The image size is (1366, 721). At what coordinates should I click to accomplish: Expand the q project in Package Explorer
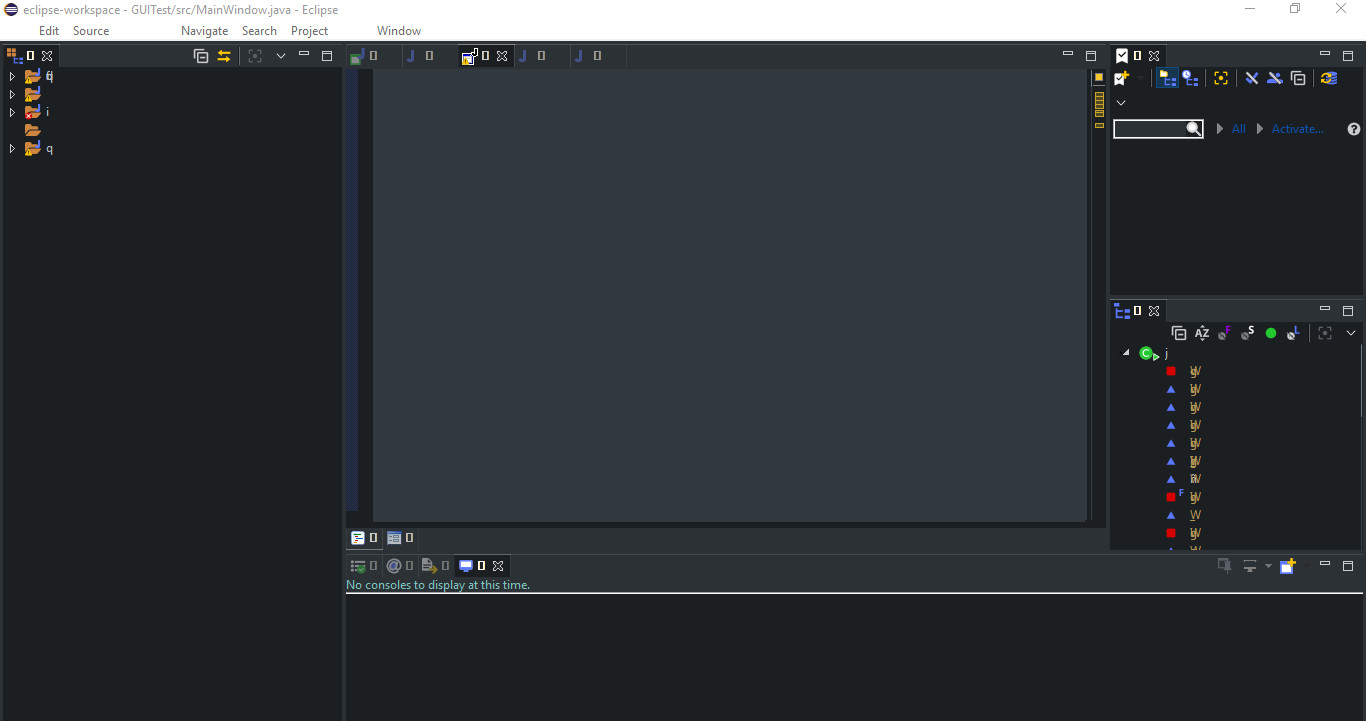11,148
